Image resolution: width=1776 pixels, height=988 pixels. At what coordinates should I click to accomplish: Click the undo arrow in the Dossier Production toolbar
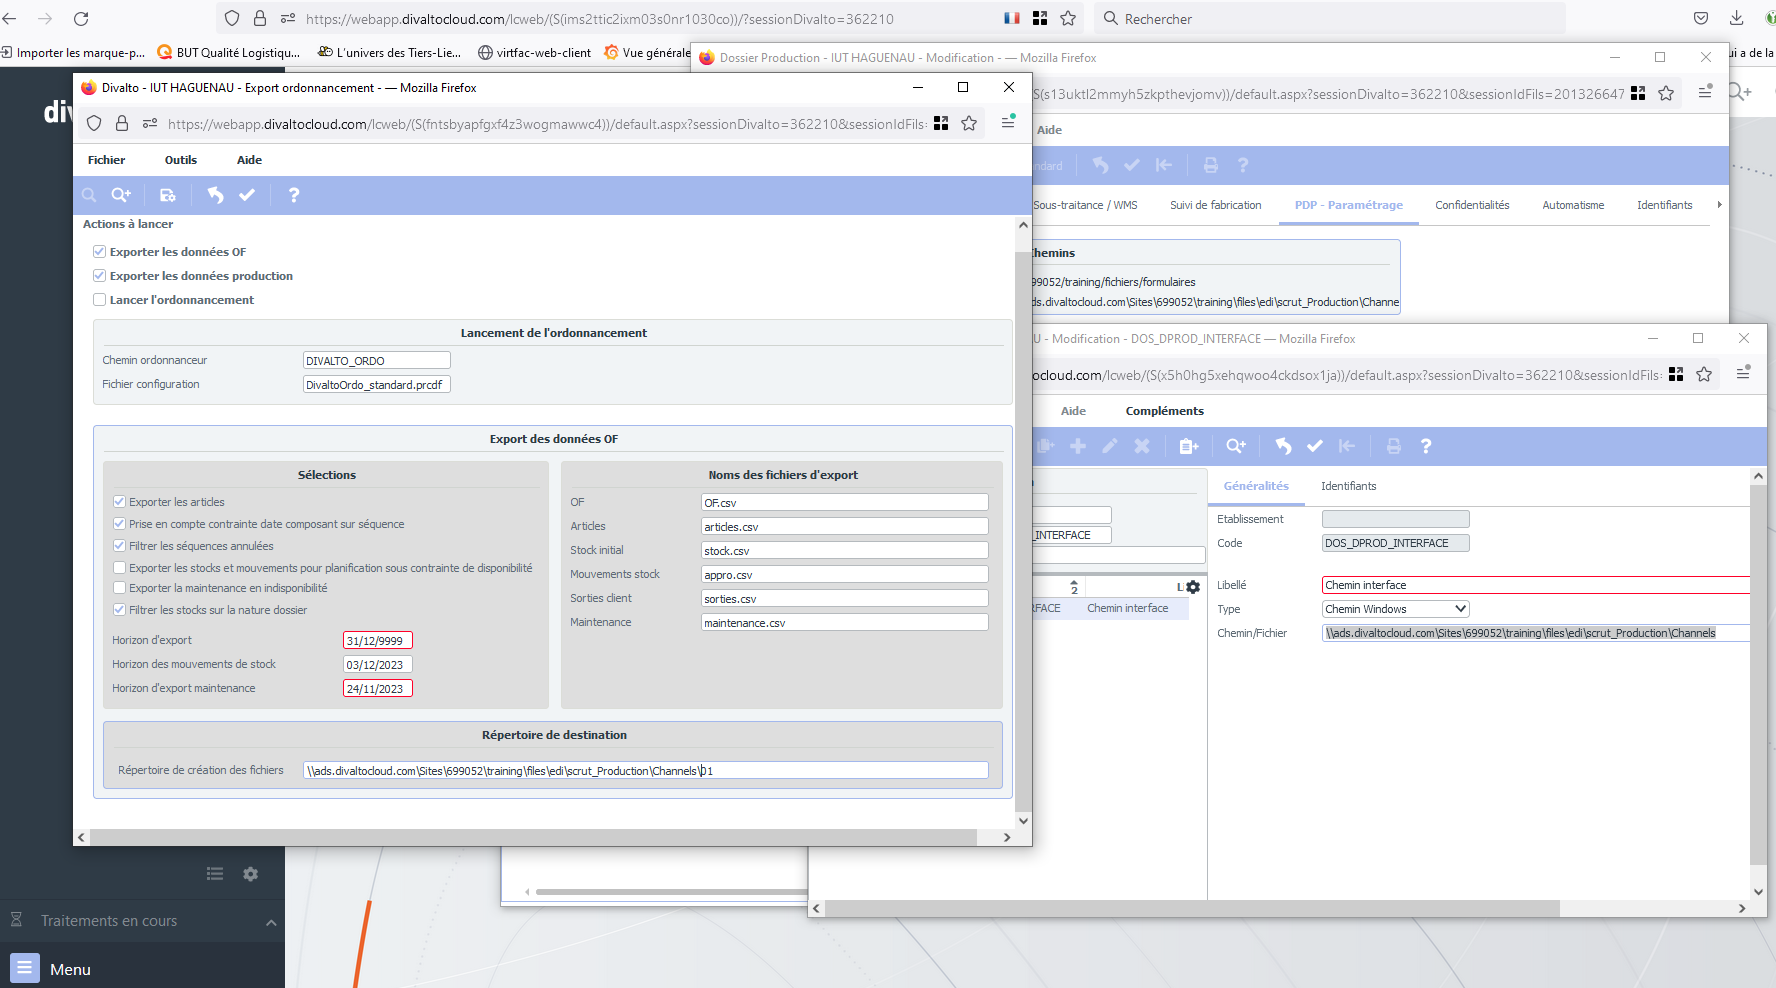click(1100, 165)
